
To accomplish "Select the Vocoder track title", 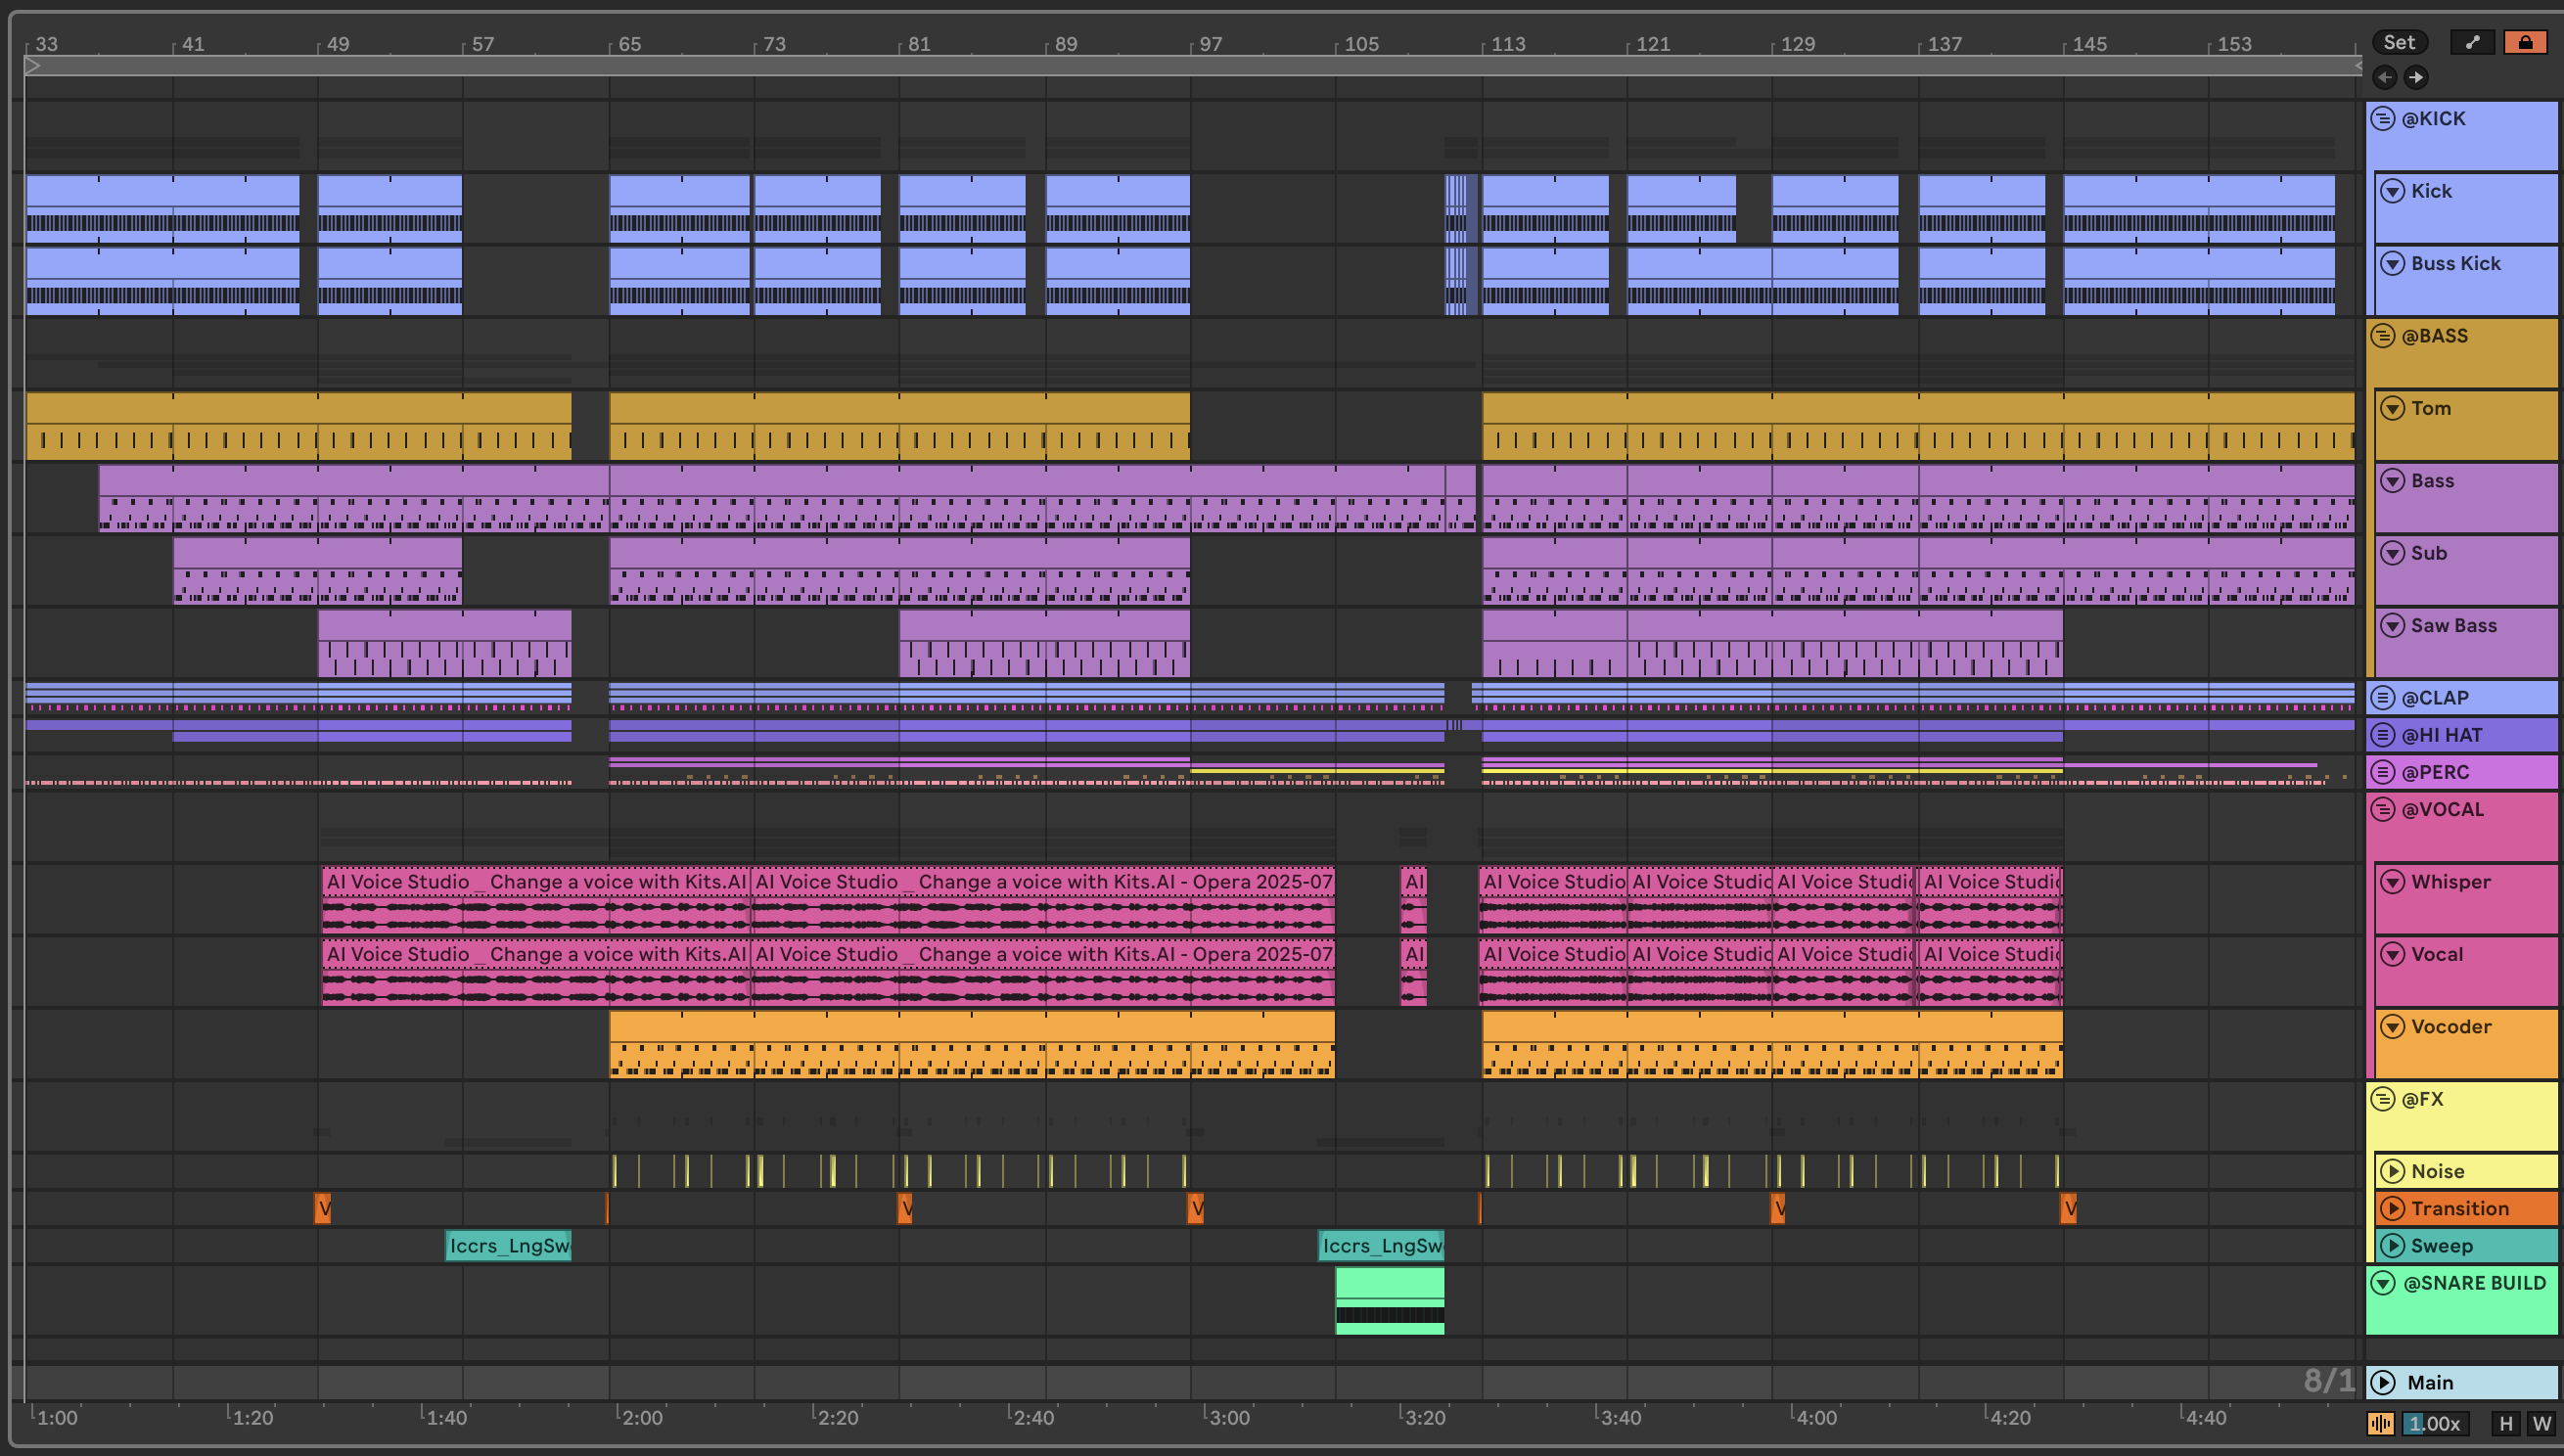I will [x=2451, y=1027].
